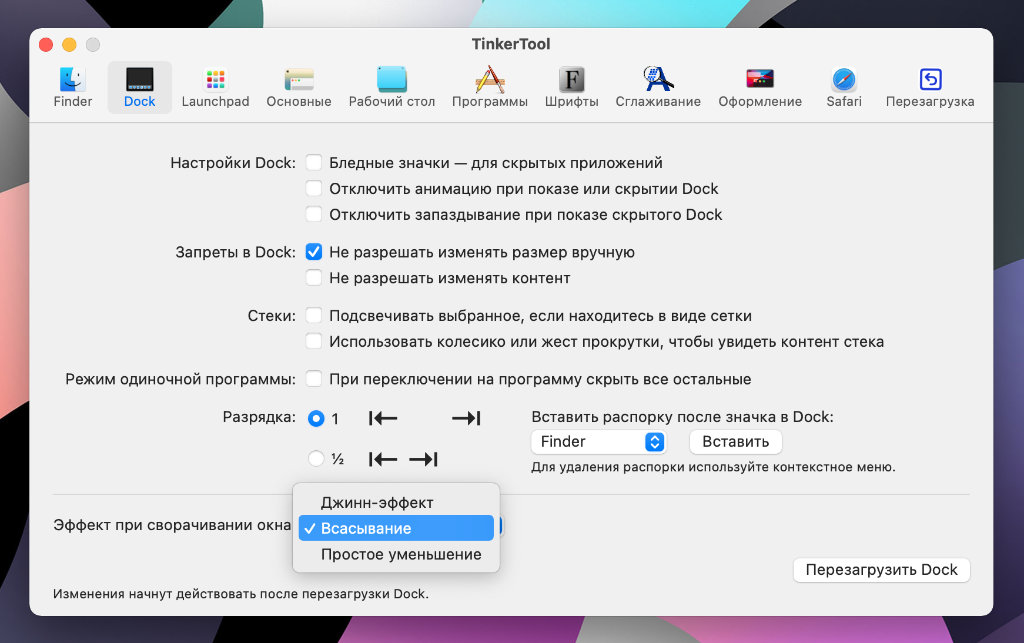Screen dimensions: 1024x643
Task: Select spacing radio button 1
Action: pyautogui.click(x=316, y=418)
